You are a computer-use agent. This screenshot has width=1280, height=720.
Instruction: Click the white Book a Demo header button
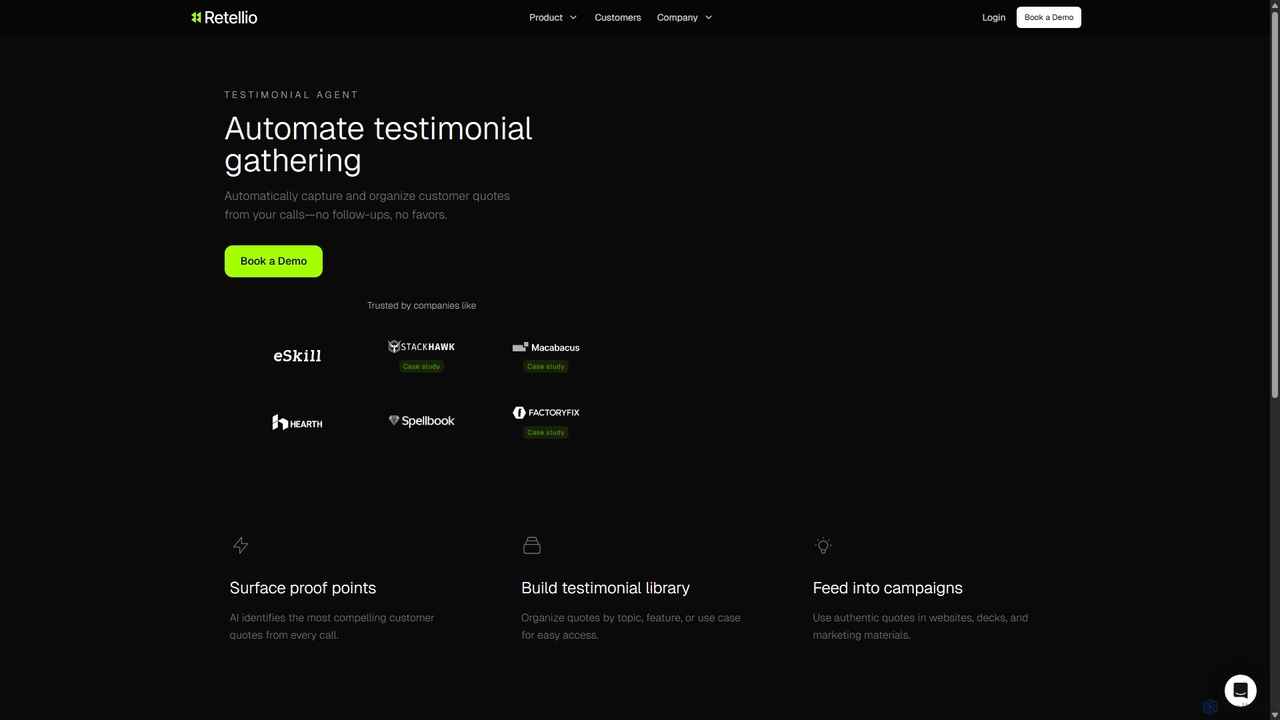1048,17
